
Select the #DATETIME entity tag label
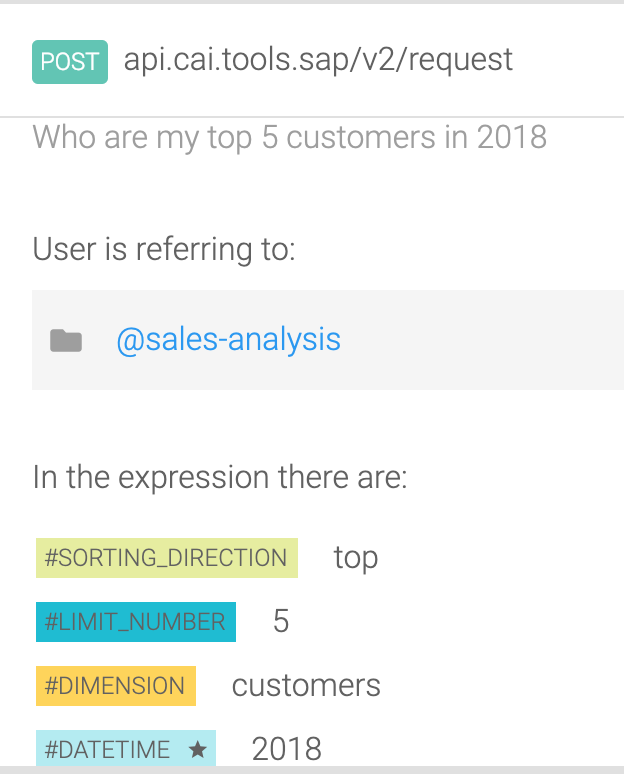109,749
